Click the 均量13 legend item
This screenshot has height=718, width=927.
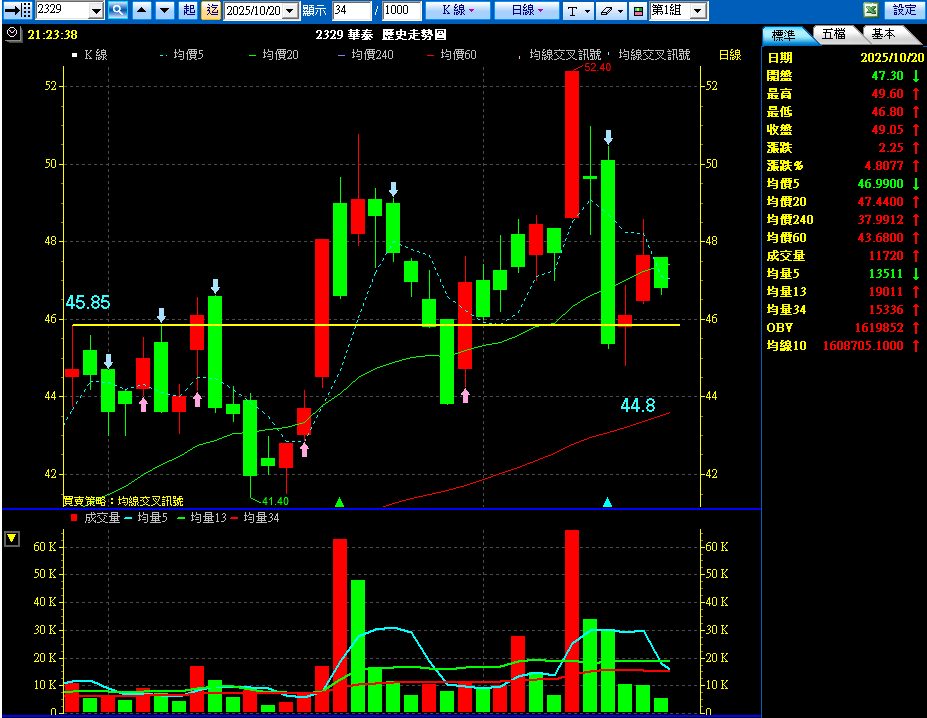tap(202, 518)
